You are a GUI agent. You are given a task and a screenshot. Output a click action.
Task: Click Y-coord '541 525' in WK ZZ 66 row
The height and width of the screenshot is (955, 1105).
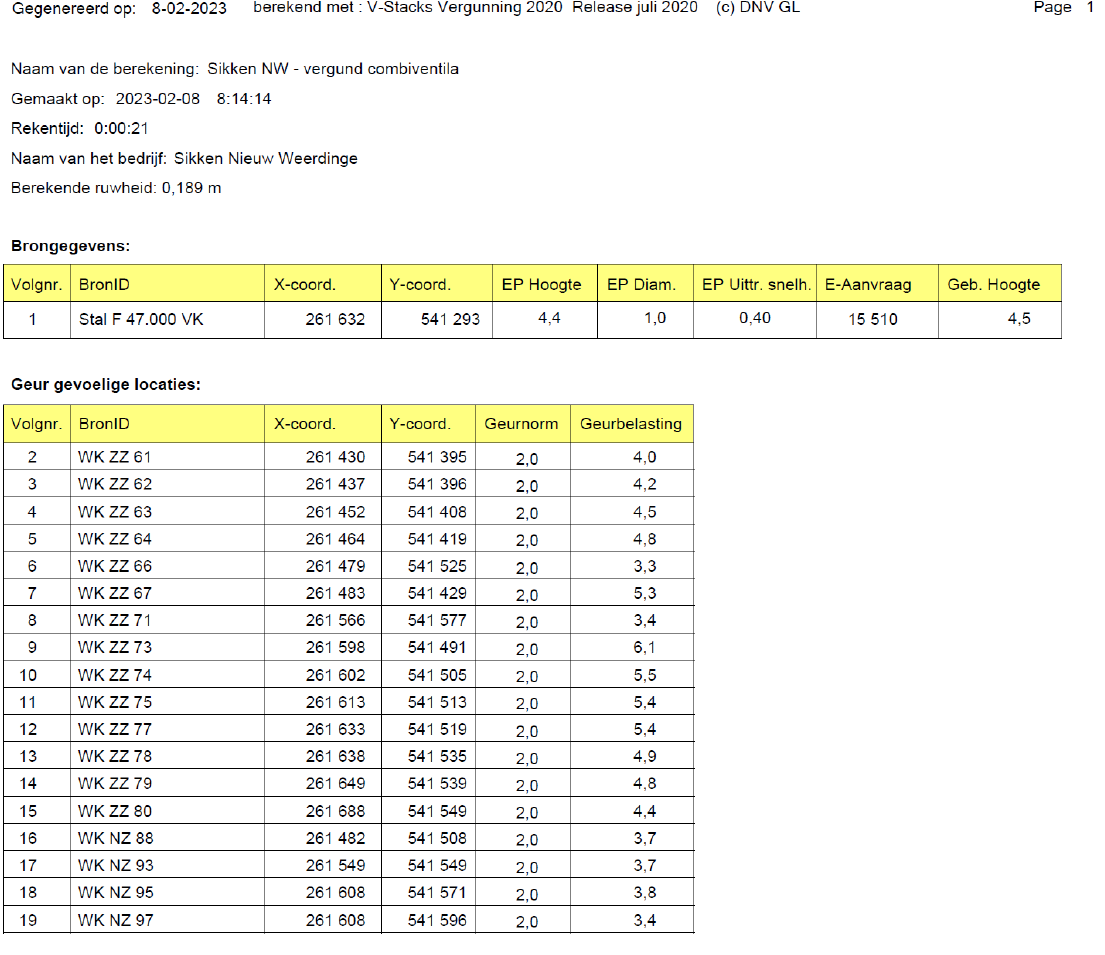[437, 566]
